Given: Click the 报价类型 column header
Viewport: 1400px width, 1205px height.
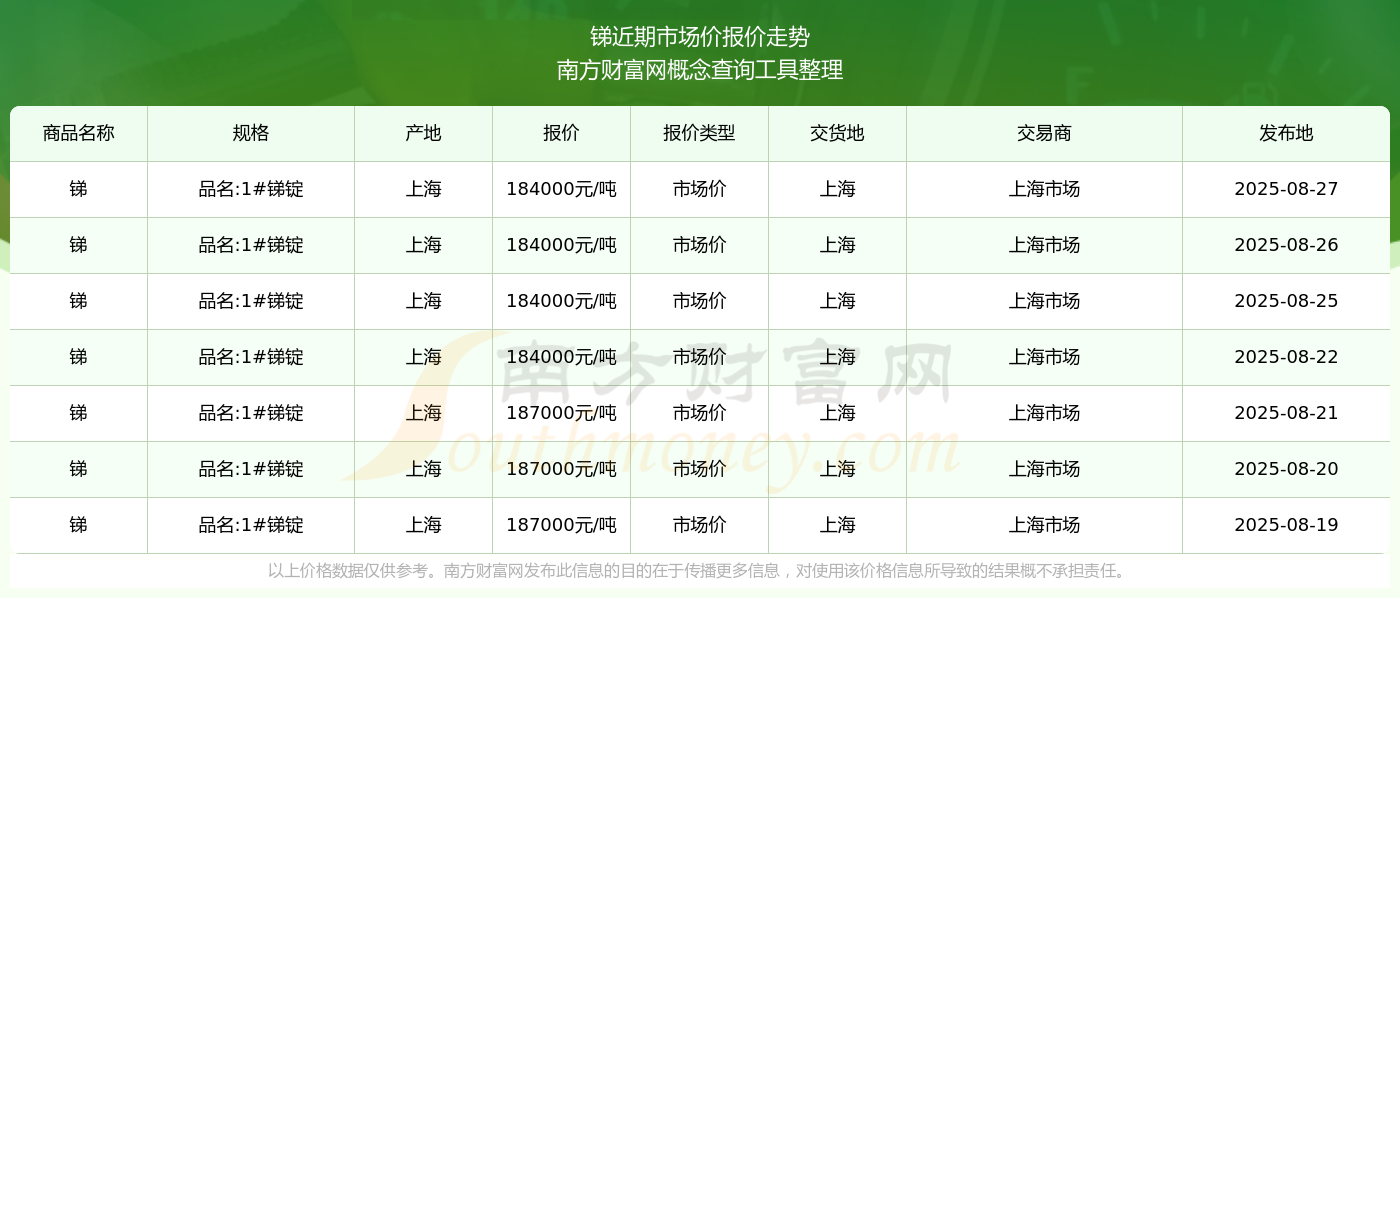Looking at the screenshot, I should [700, 133].
